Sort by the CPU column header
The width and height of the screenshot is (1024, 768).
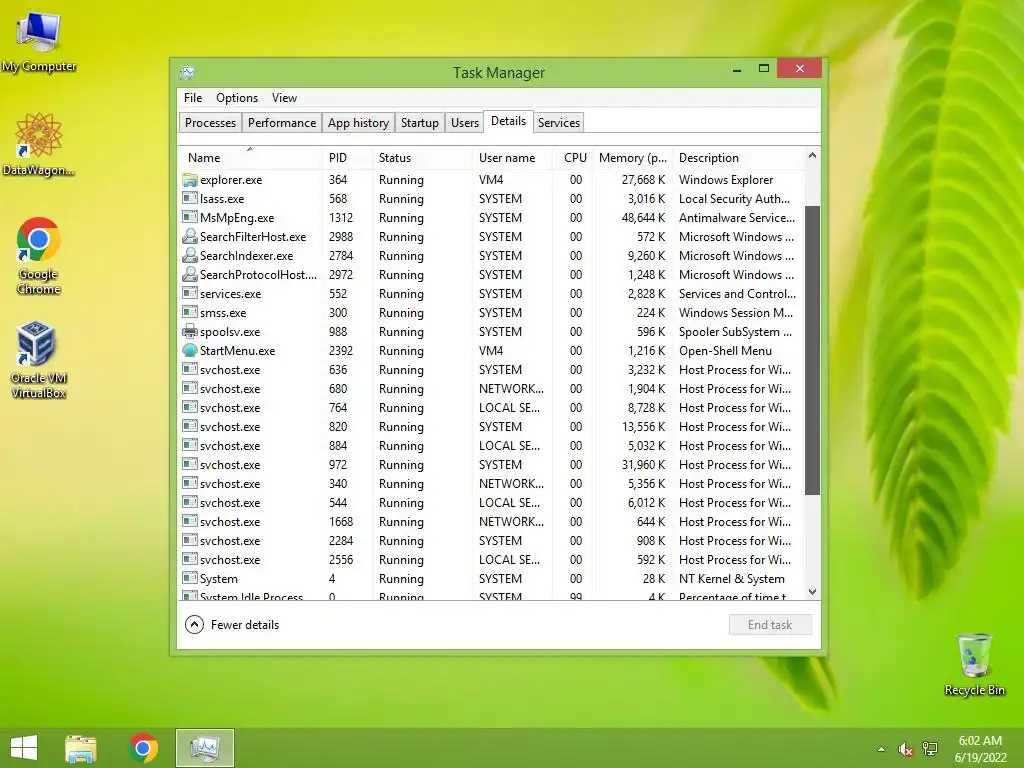[x=573, y=157]
